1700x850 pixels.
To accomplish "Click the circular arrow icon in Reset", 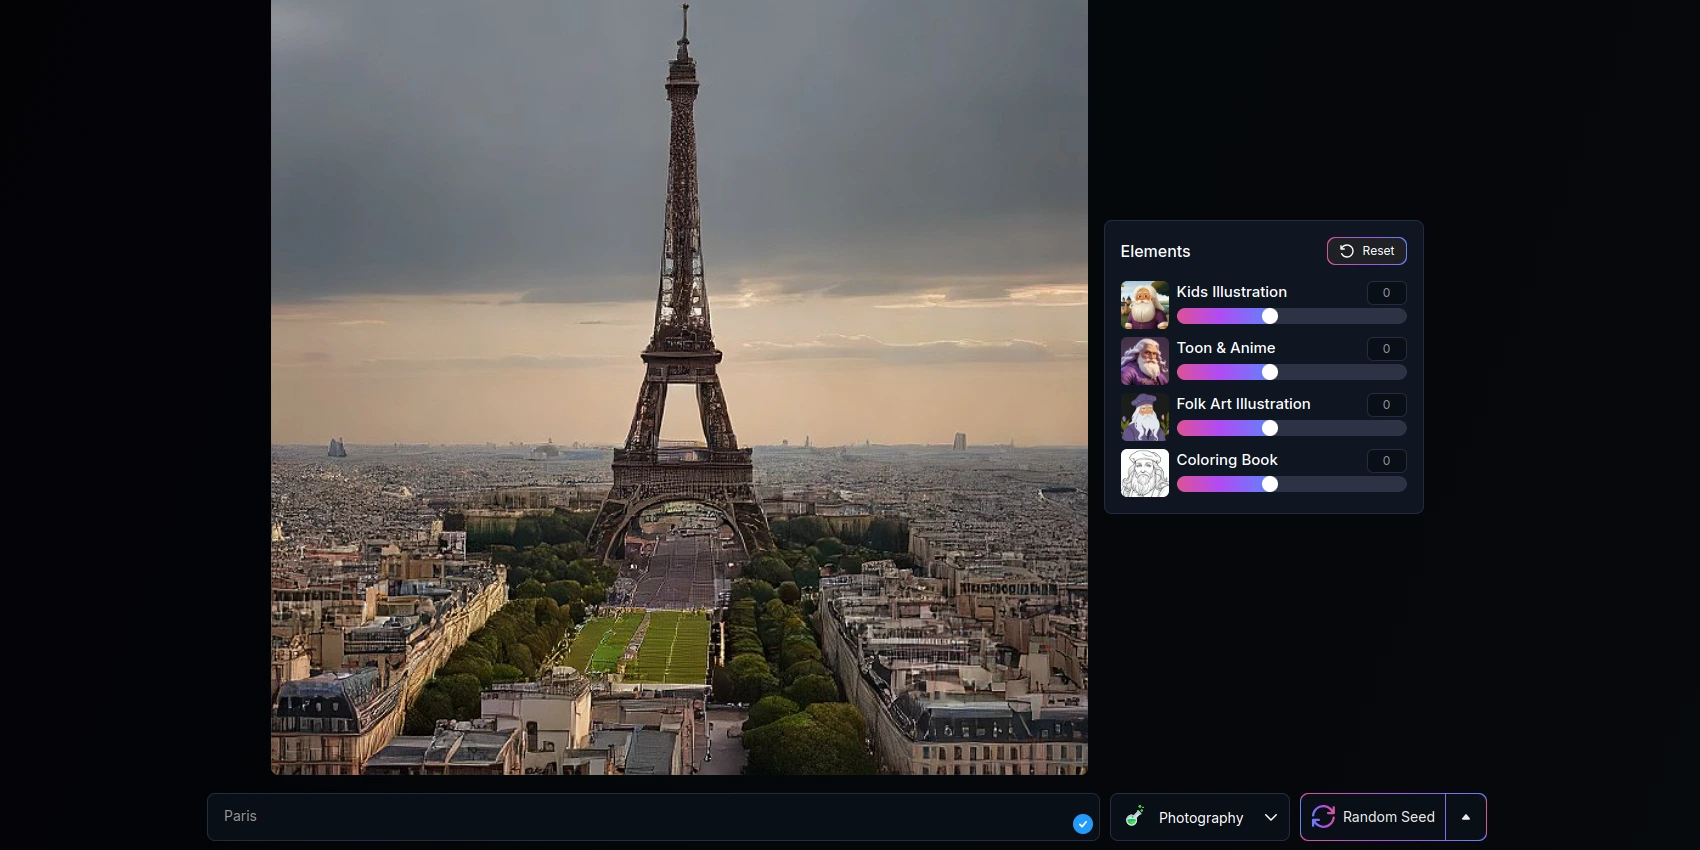I will pos(1346,251).
